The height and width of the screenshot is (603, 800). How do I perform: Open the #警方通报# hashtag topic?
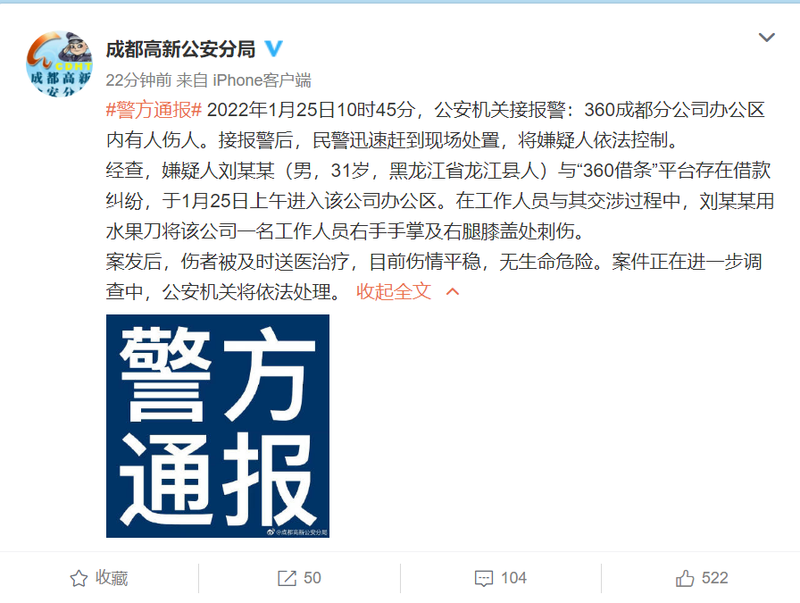[x=154, y=110]
